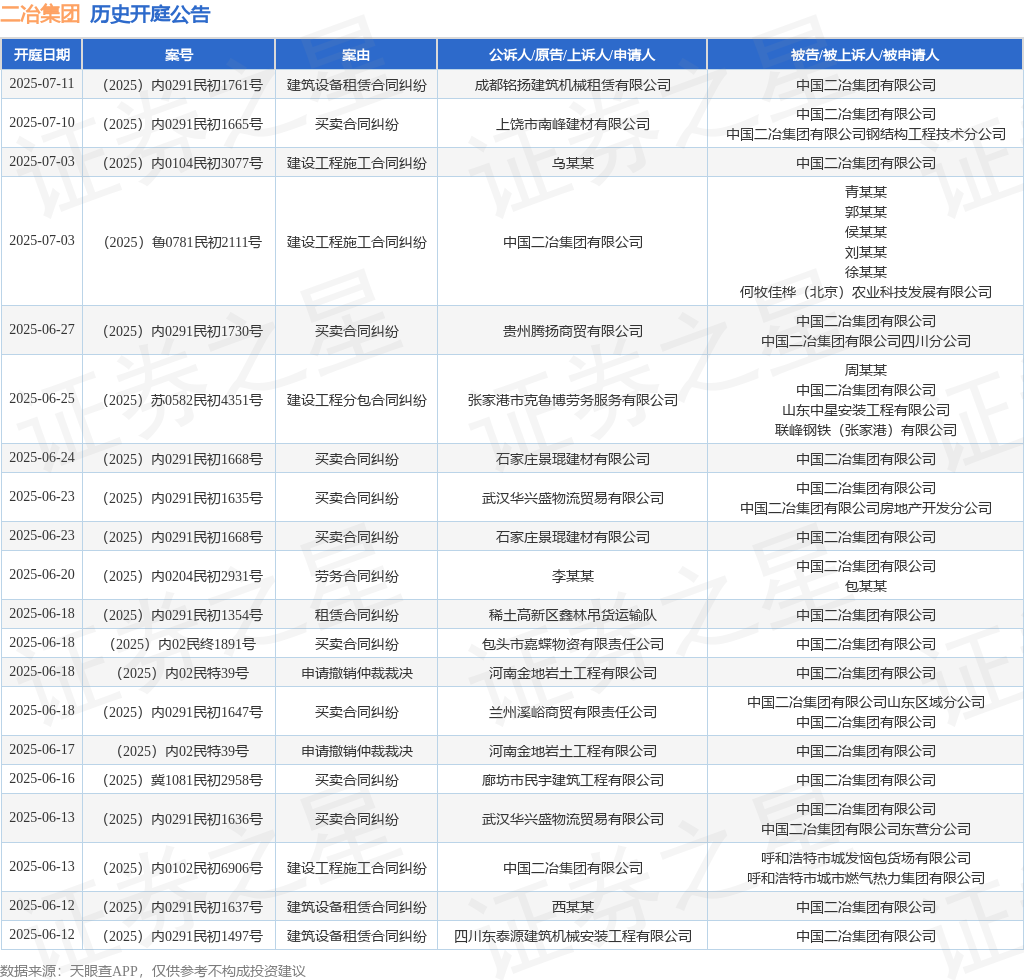Open plaintiff 成都铭扬建筑机械租赁有限公司
Image resolution: width=1024 pixels, height=980 pixels.
click(572, 85)
